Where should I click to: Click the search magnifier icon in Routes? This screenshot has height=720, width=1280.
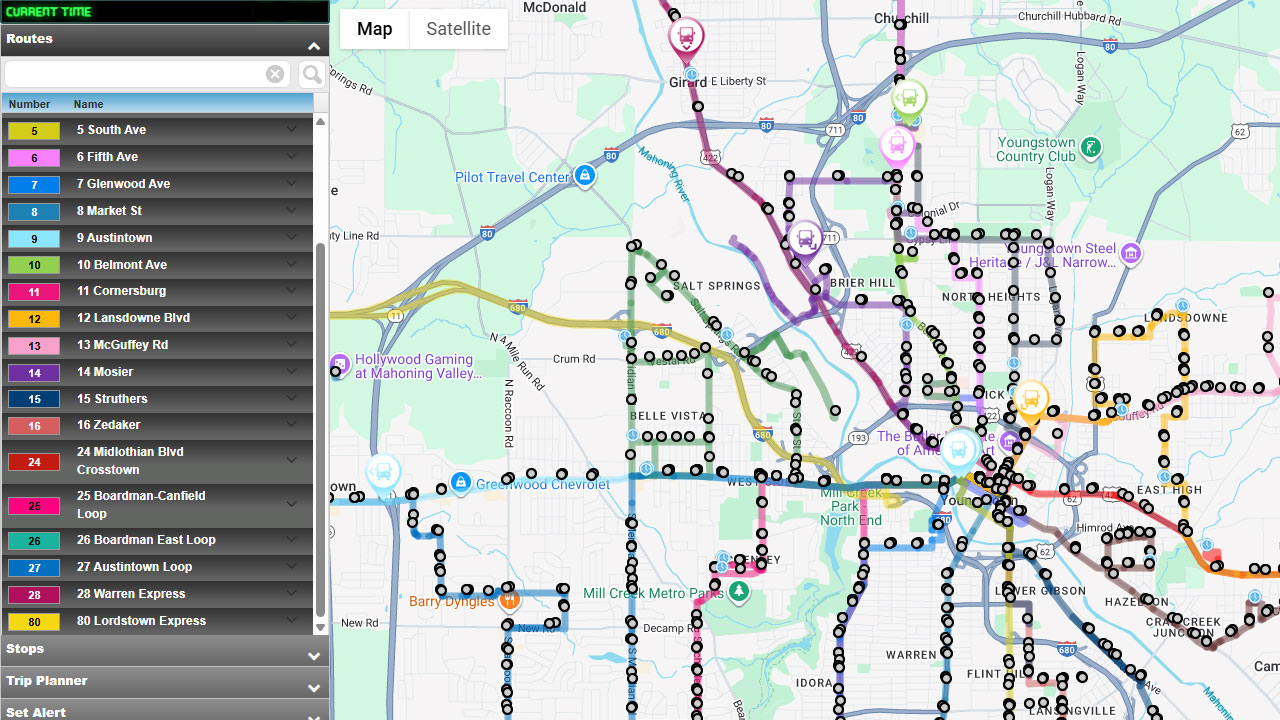click(x=312, y=74)
